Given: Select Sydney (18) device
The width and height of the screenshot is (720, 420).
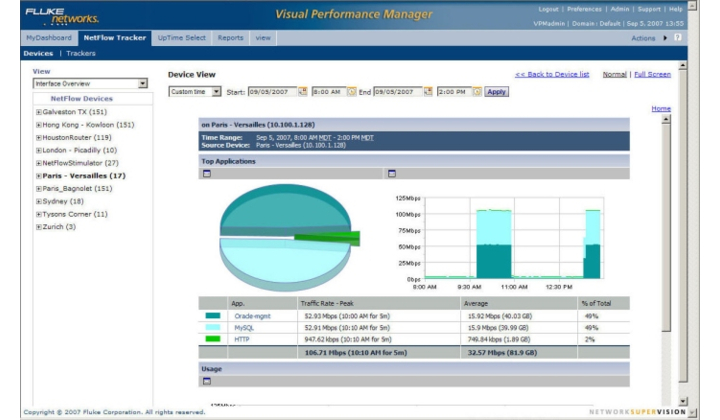Looking at the screenshot, I should pyautogui.click(x=63, y=202).
